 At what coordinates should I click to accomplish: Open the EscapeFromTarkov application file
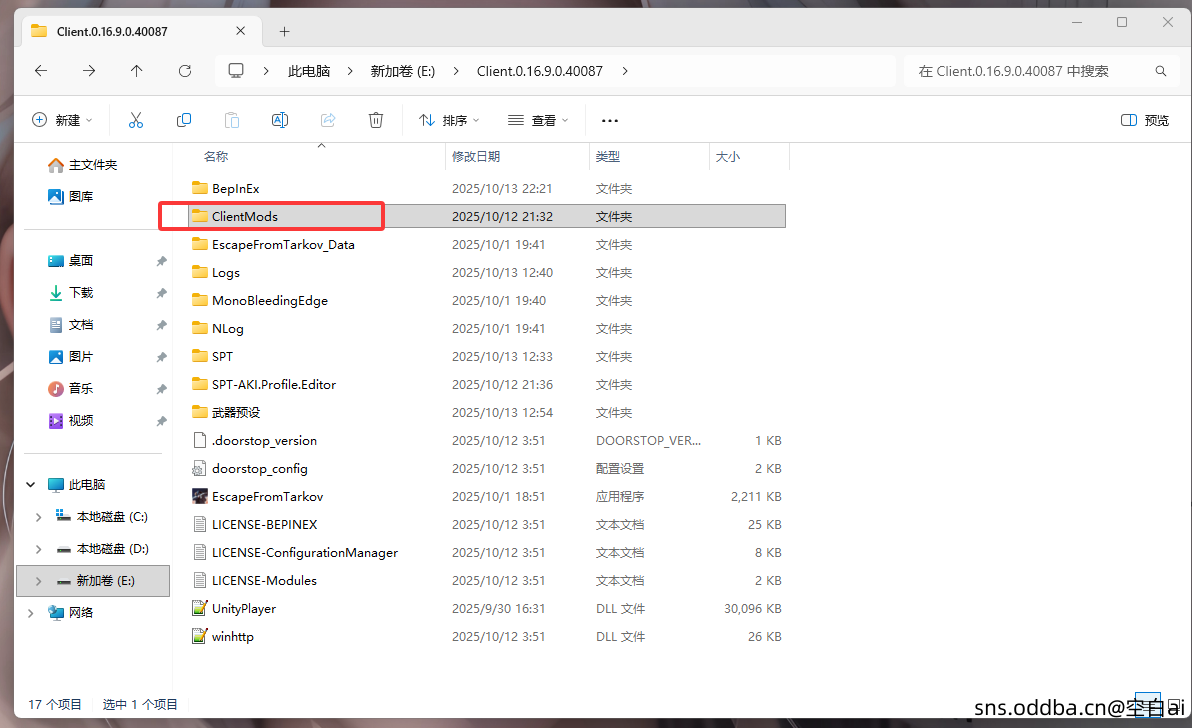click(267, 496)
